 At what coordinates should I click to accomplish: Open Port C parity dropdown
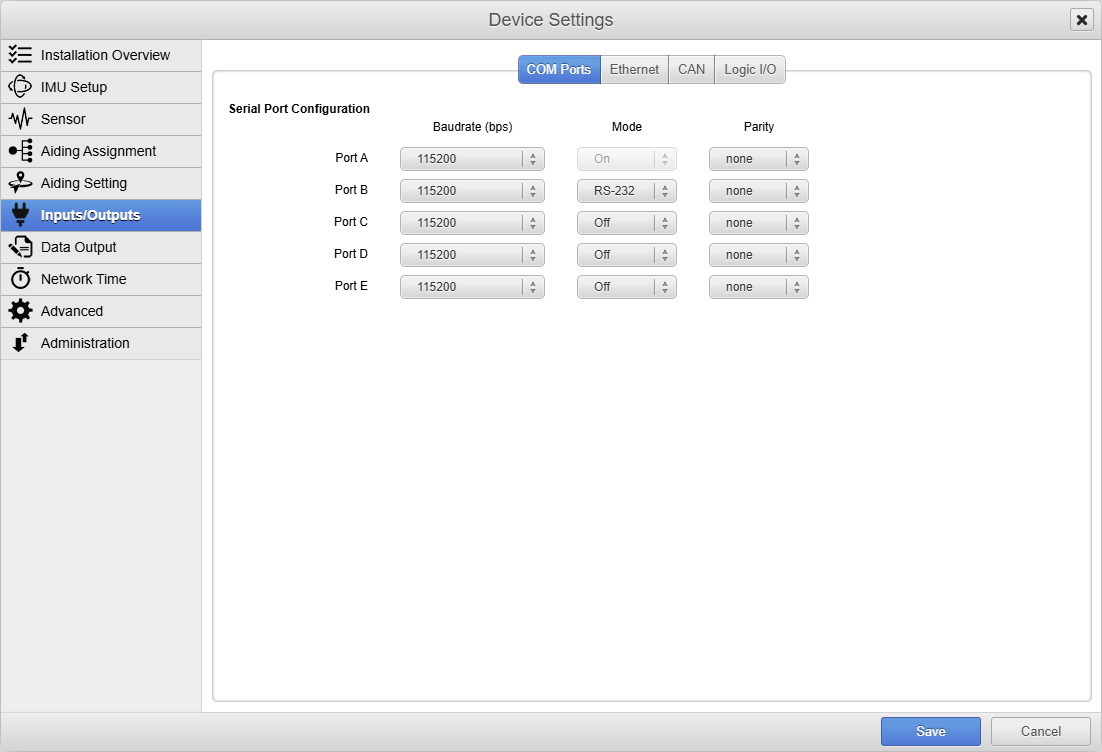click(758, 223)
